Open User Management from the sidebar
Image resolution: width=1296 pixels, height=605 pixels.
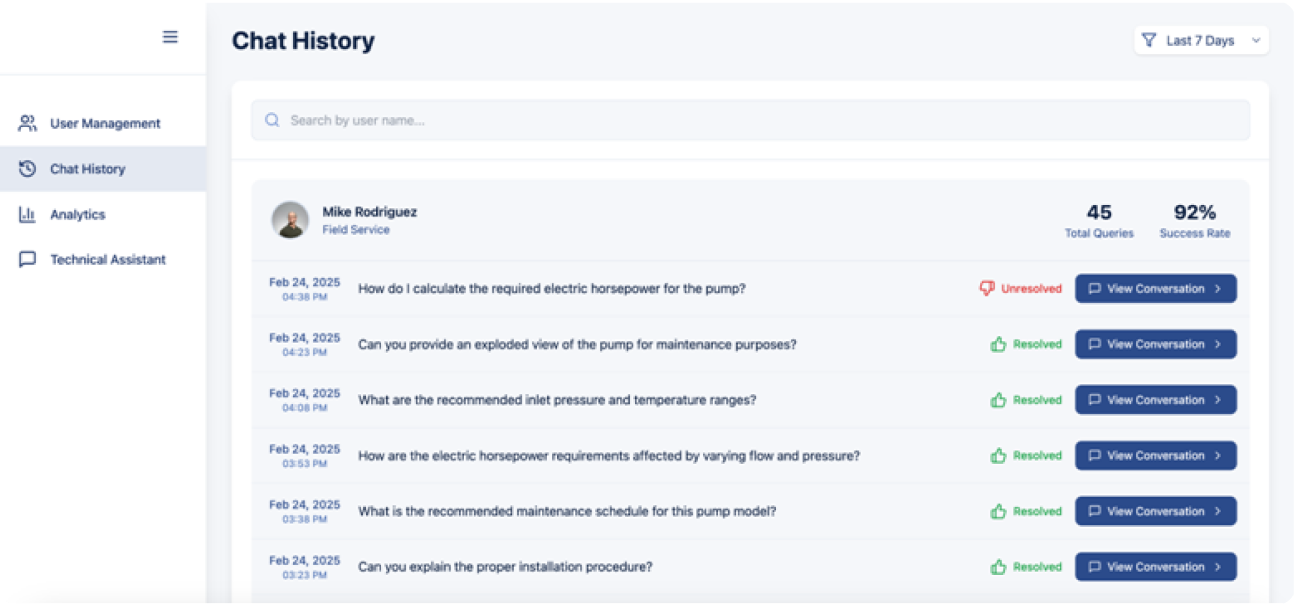[x=104, y=122]
